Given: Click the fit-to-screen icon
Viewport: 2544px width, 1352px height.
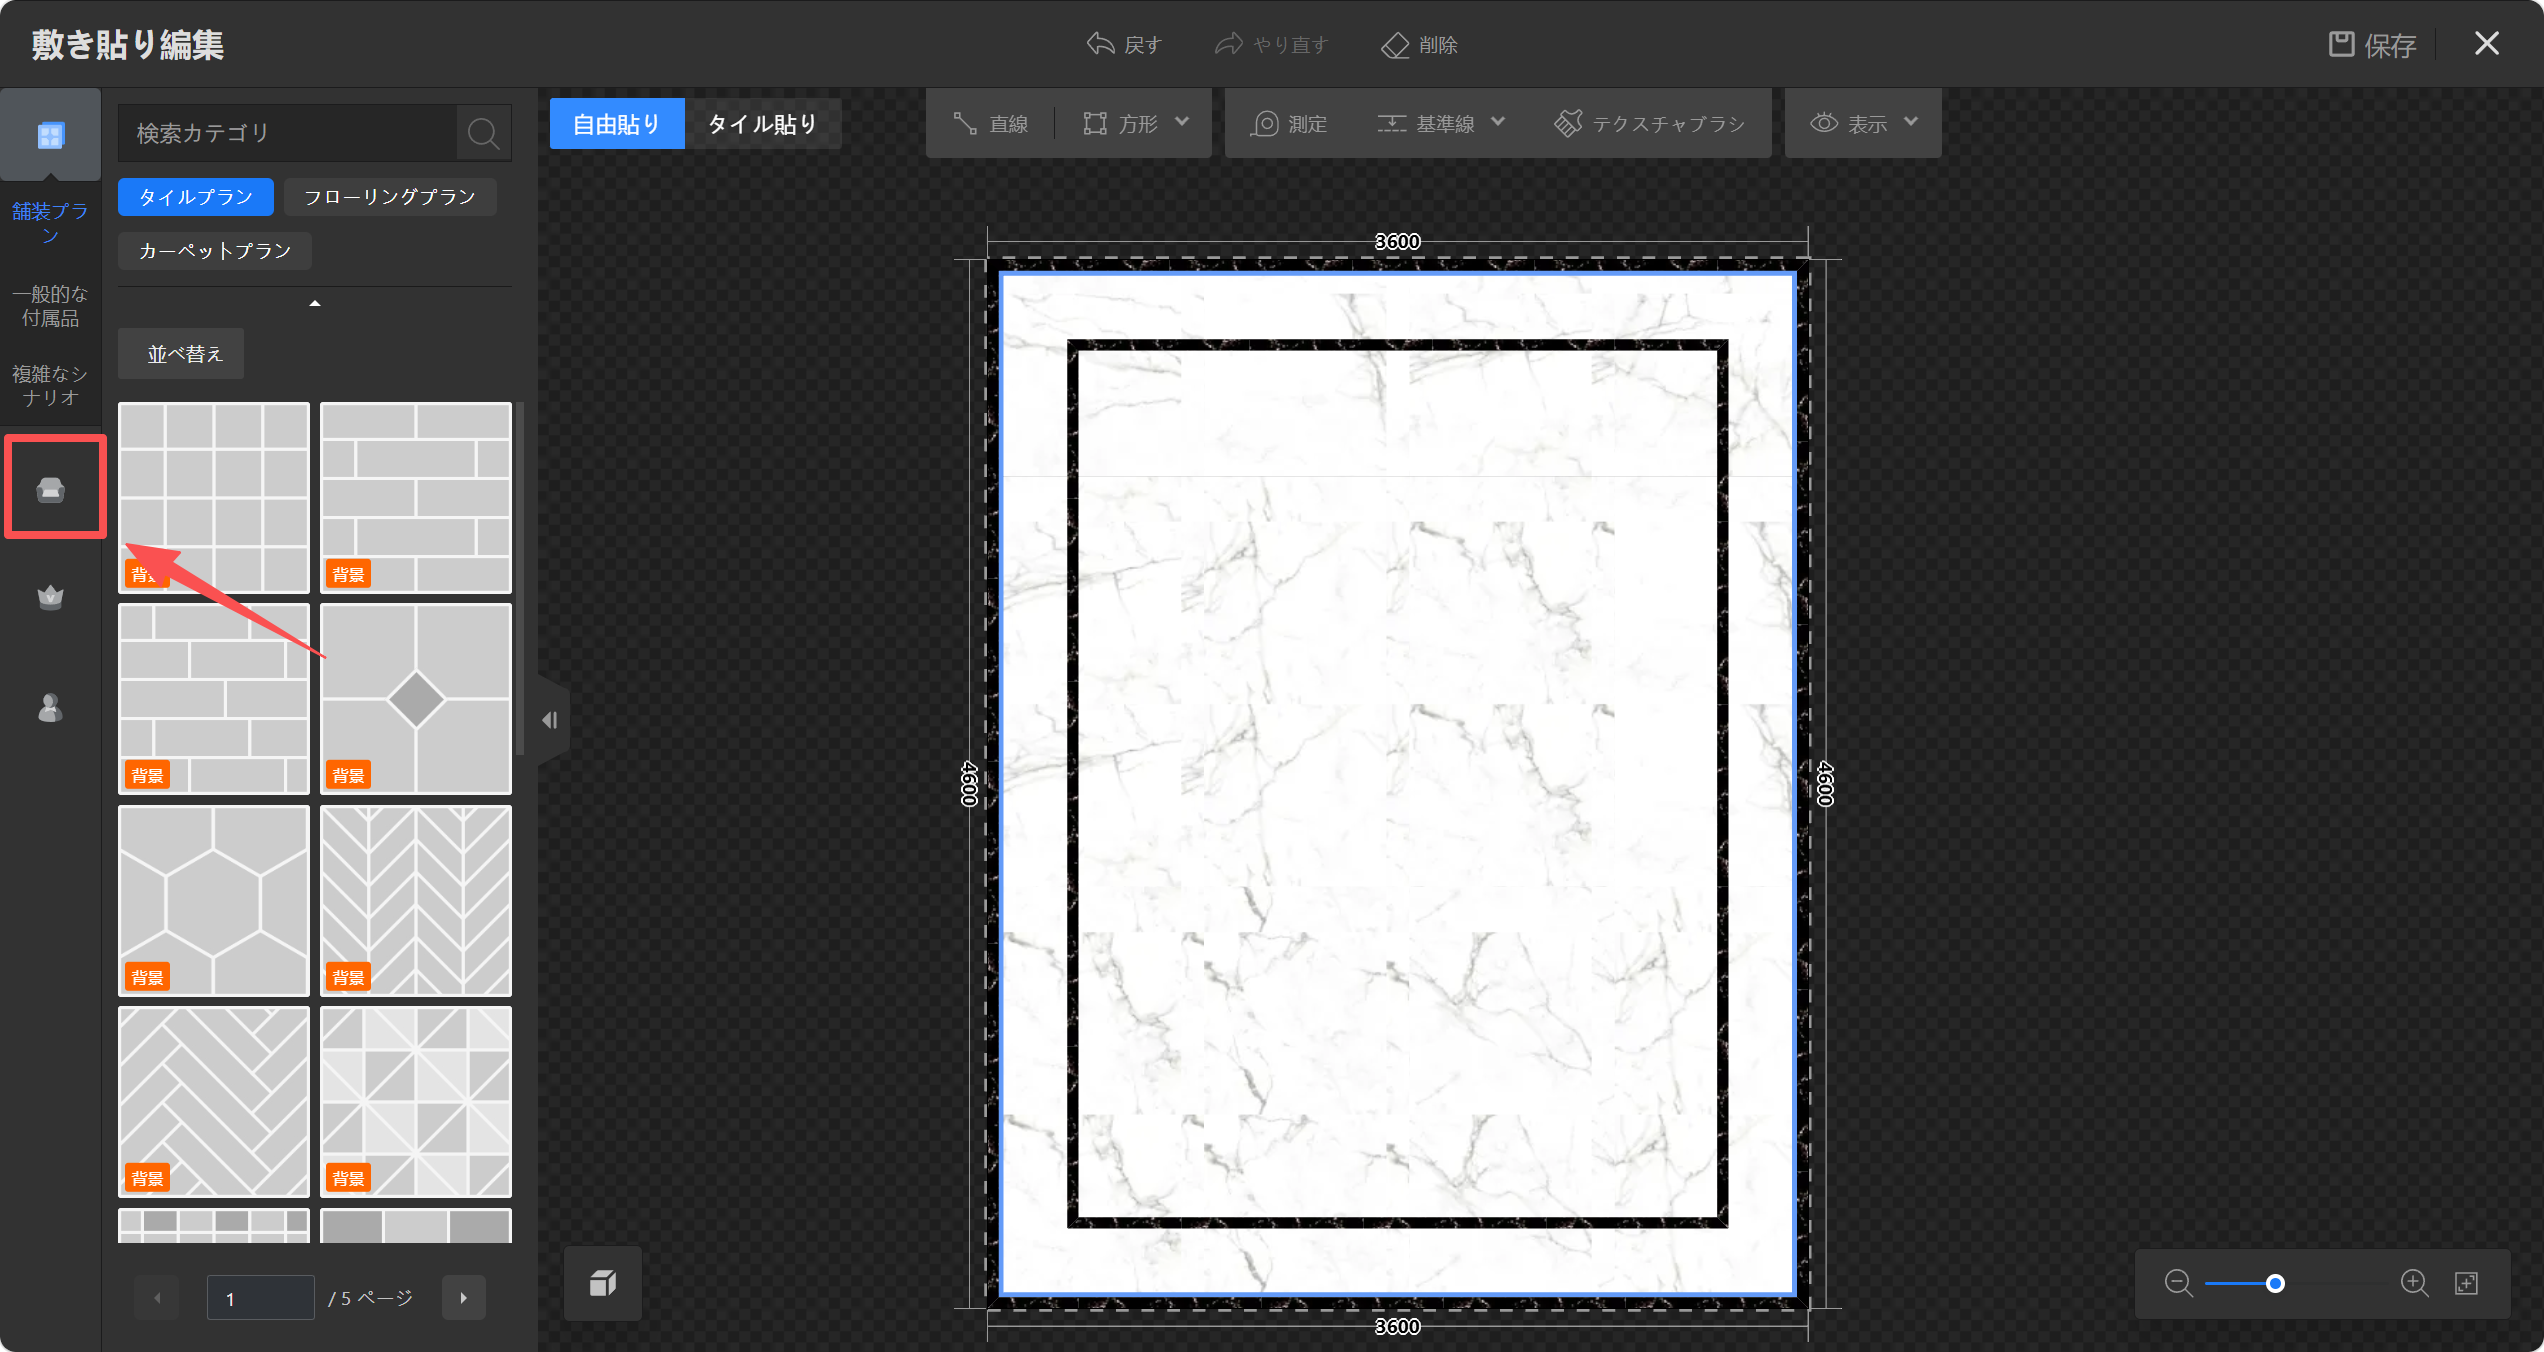Looking at the screenshot, I should [x=2467, y=1283].
